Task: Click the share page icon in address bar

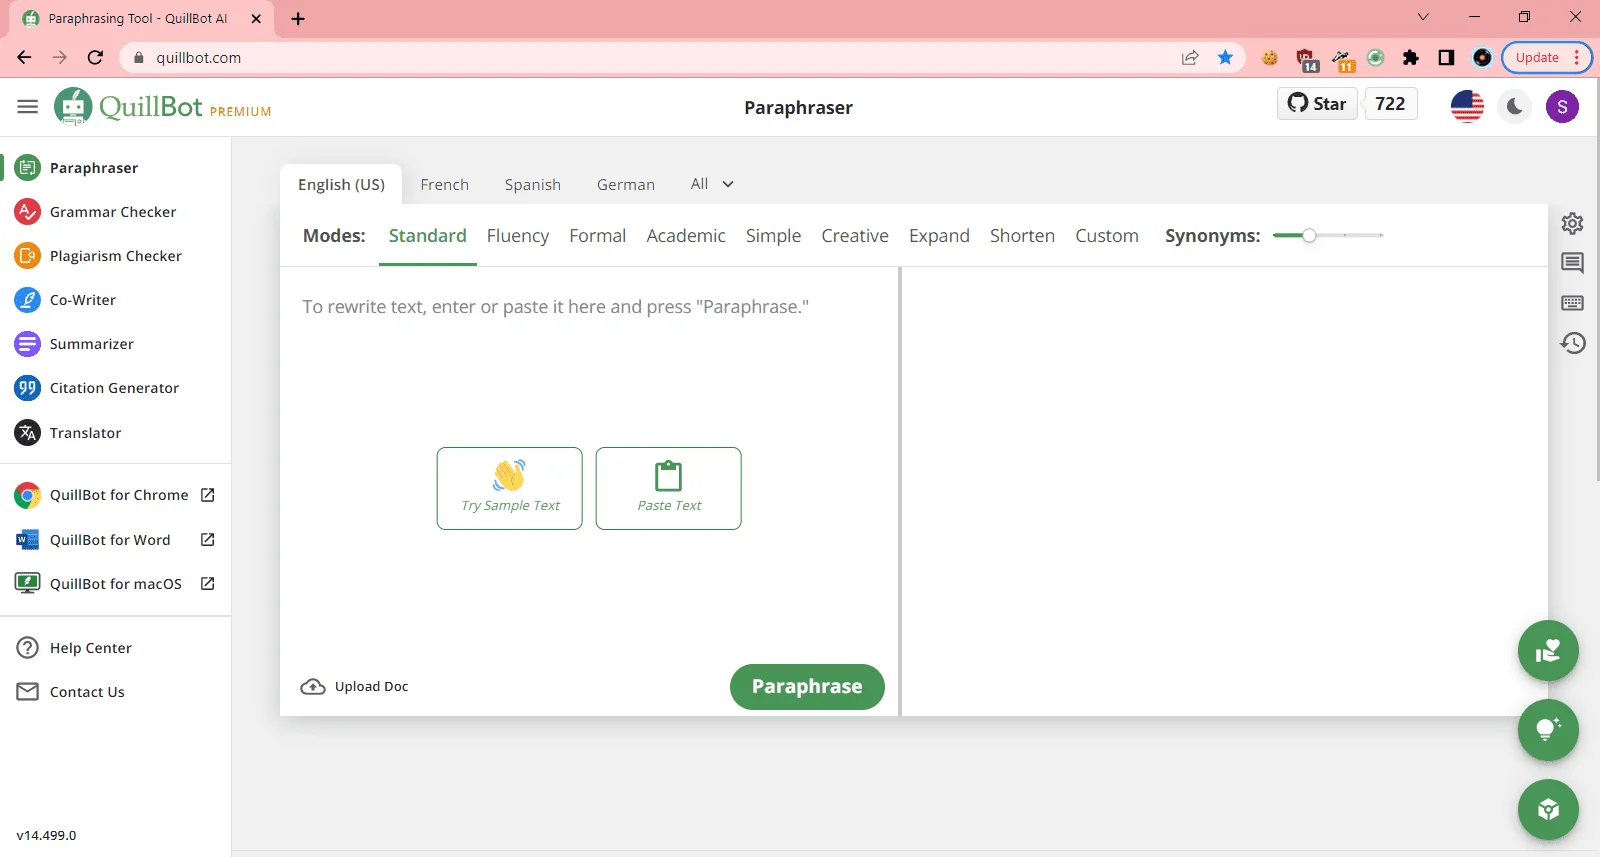Action: 1190,57
